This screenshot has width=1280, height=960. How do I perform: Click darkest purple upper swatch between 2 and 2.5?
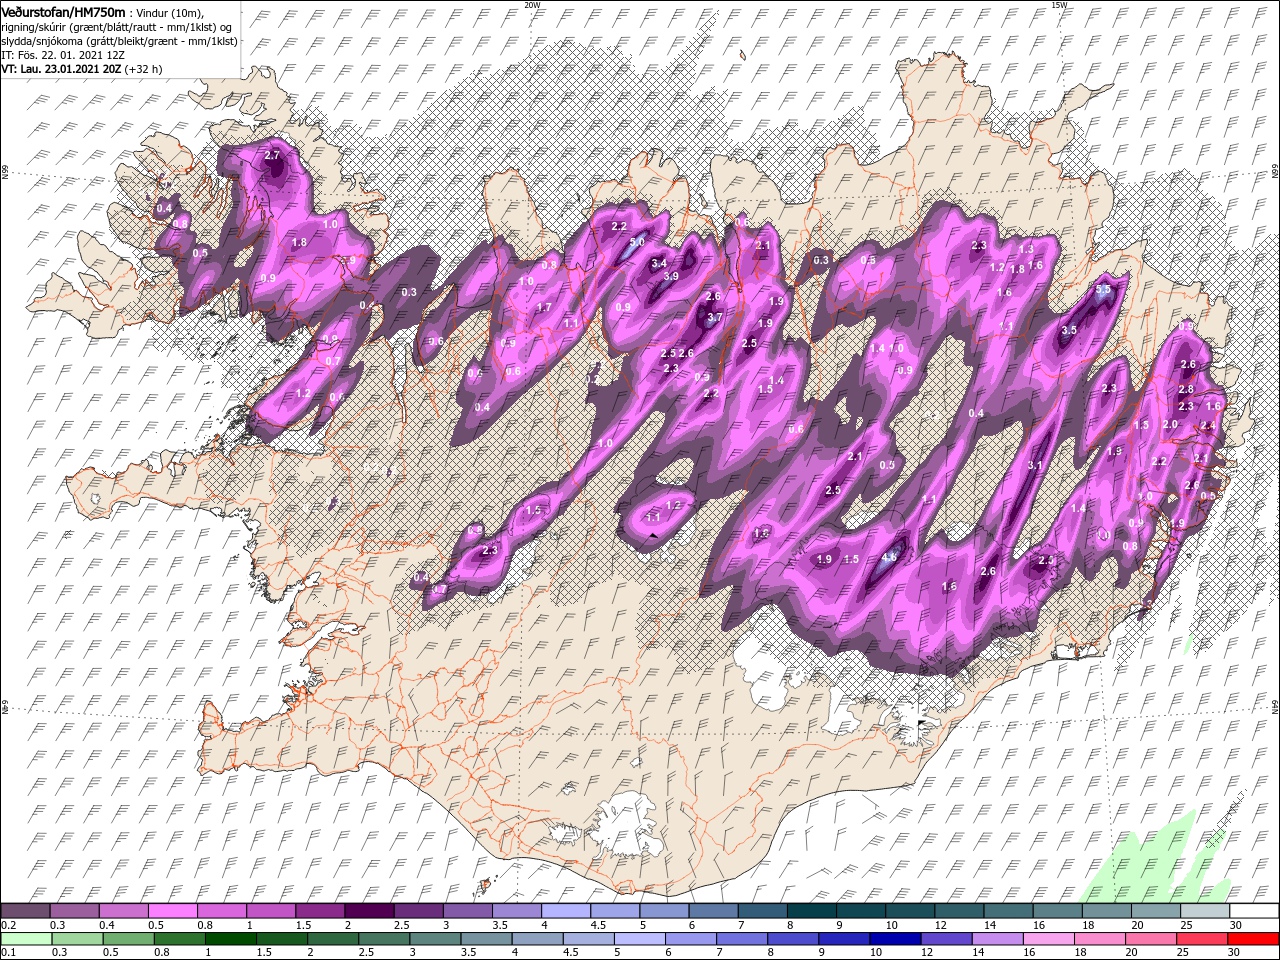click(x=368, y=911)
